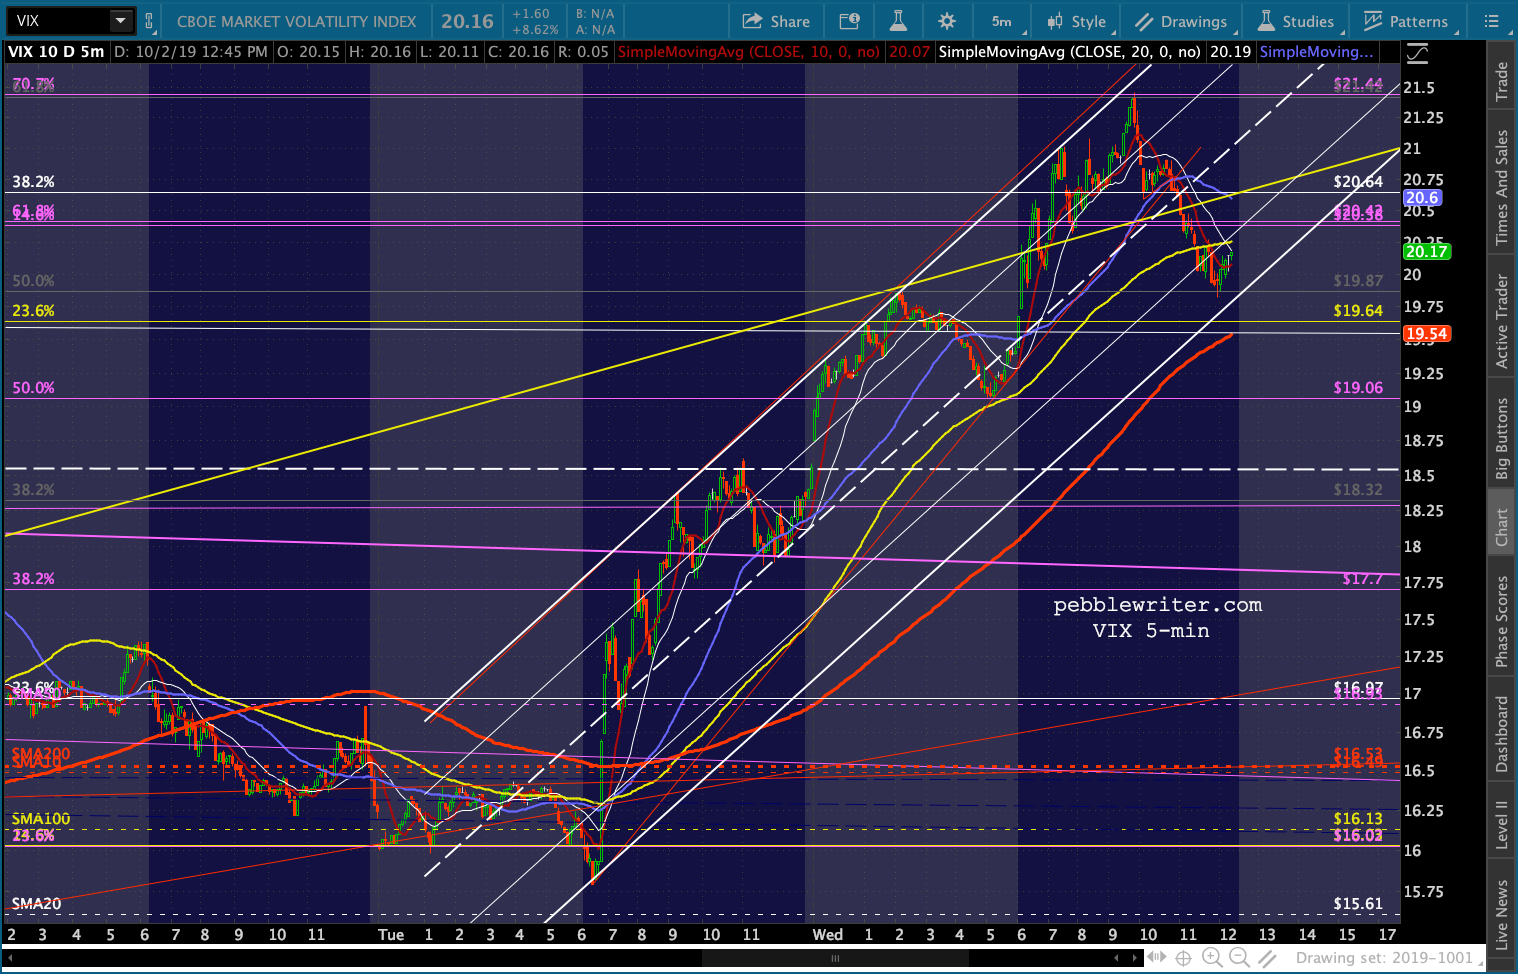The height and width of the screenshot is (974, 1518).
Task: Click scroll-right arrow on time axis scrollbar
Action: (x=1136, y=958)
